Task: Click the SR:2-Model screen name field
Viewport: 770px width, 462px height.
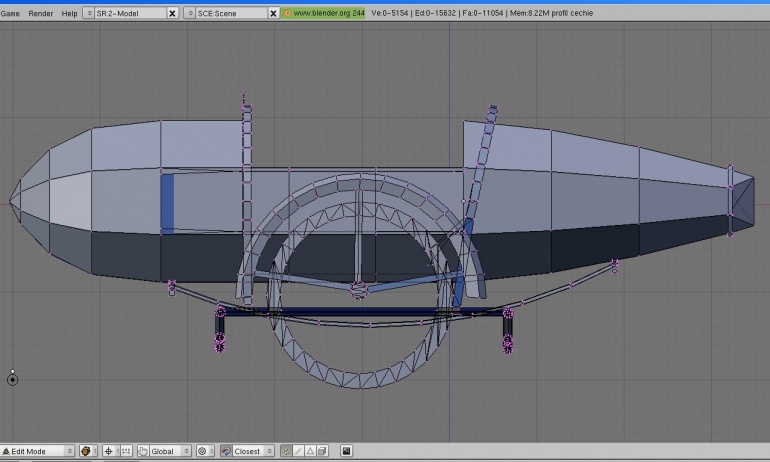Action: click(x=131, y=13)
